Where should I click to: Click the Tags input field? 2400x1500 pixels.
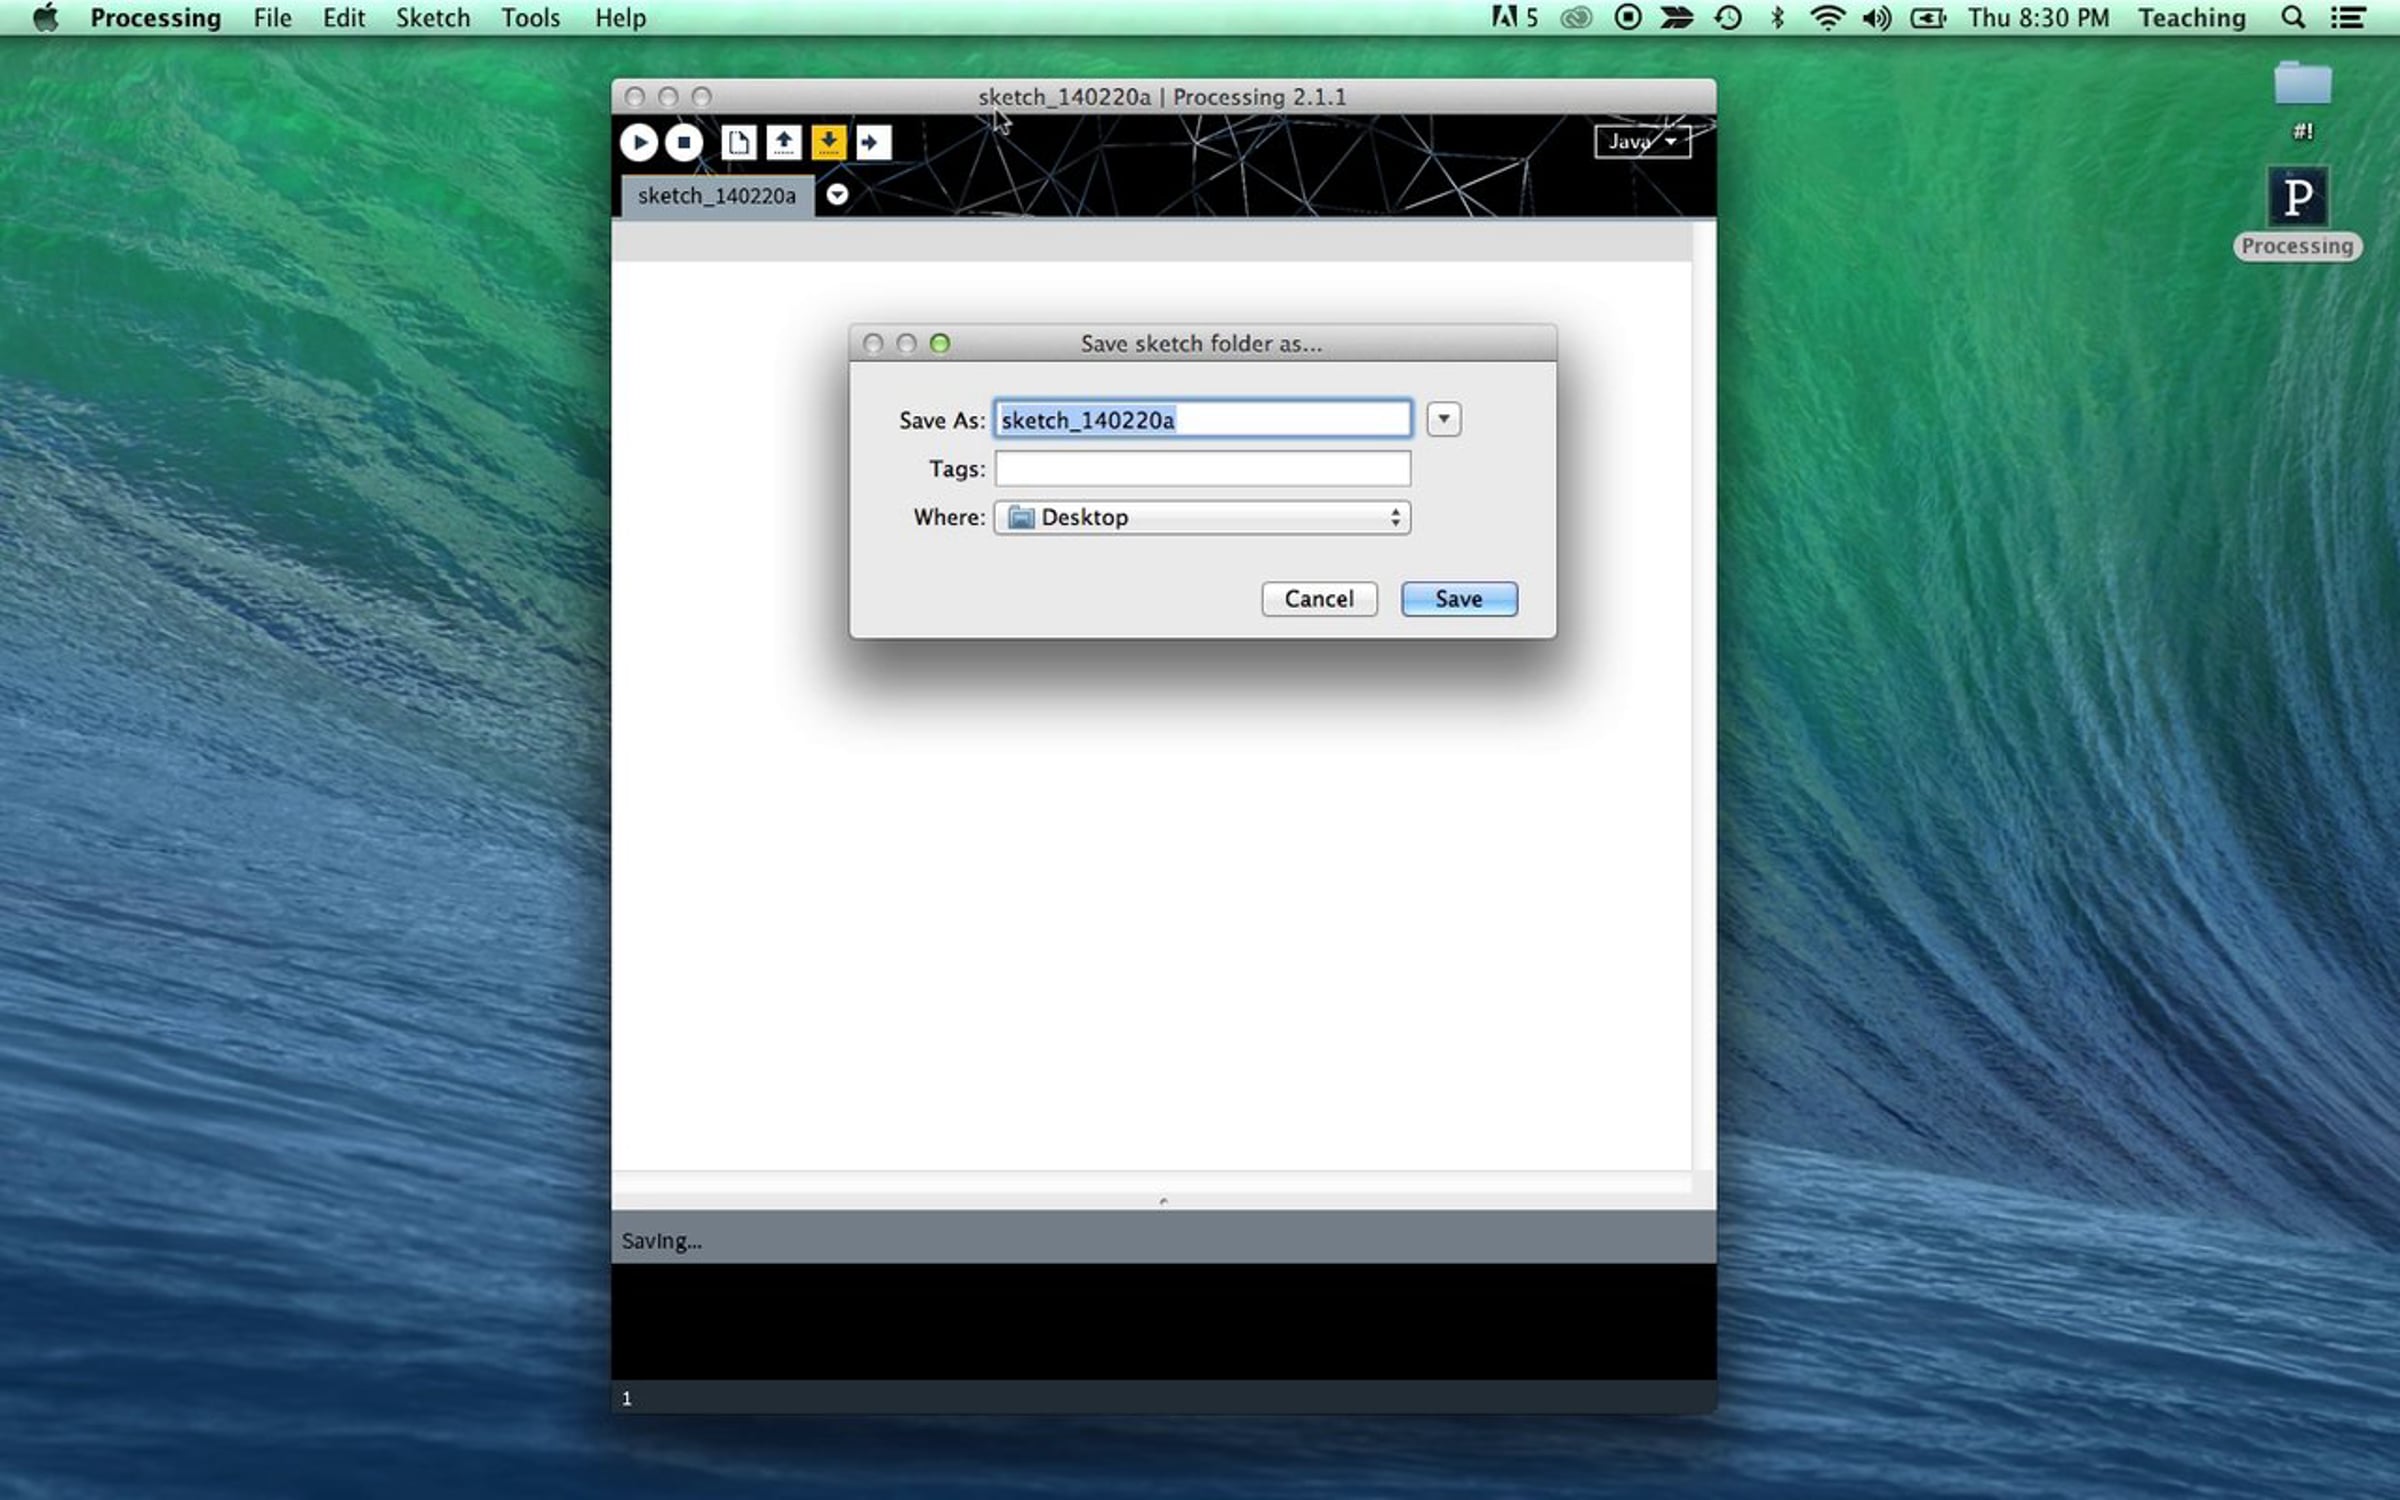coord(1203,468)
